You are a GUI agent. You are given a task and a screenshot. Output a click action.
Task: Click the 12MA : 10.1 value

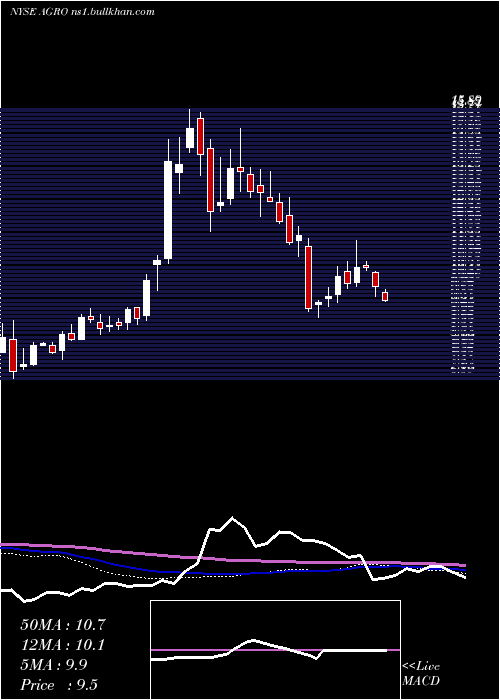click(63, 645)
